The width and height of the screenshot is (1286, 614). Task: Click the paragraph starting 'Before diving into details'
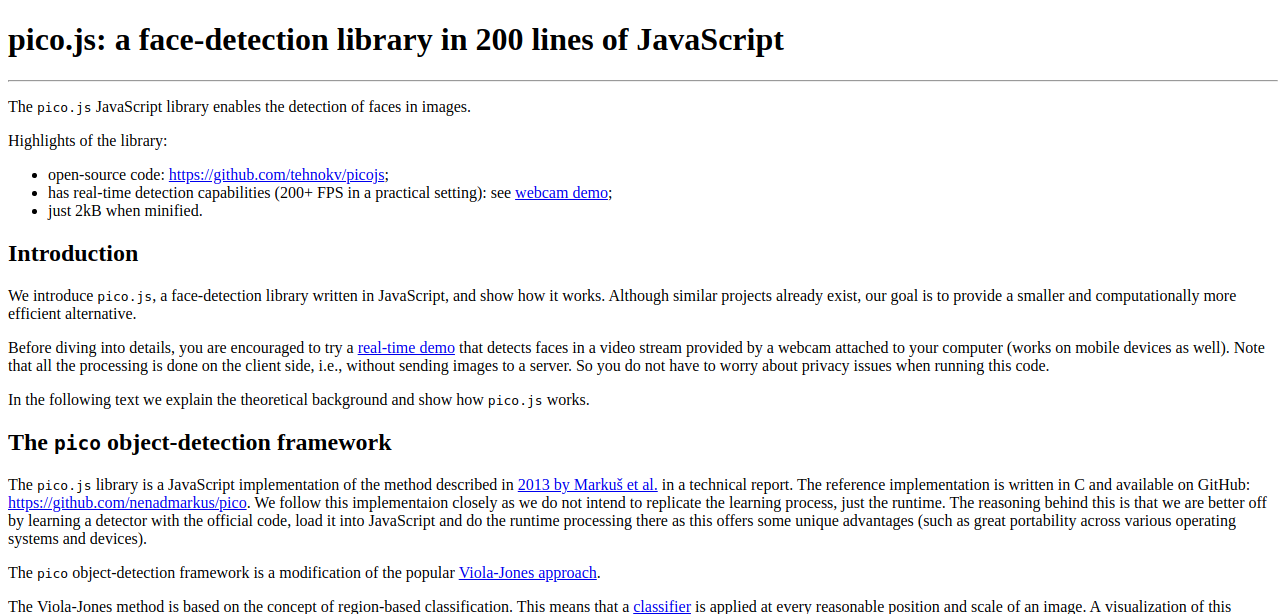[636, 357]
